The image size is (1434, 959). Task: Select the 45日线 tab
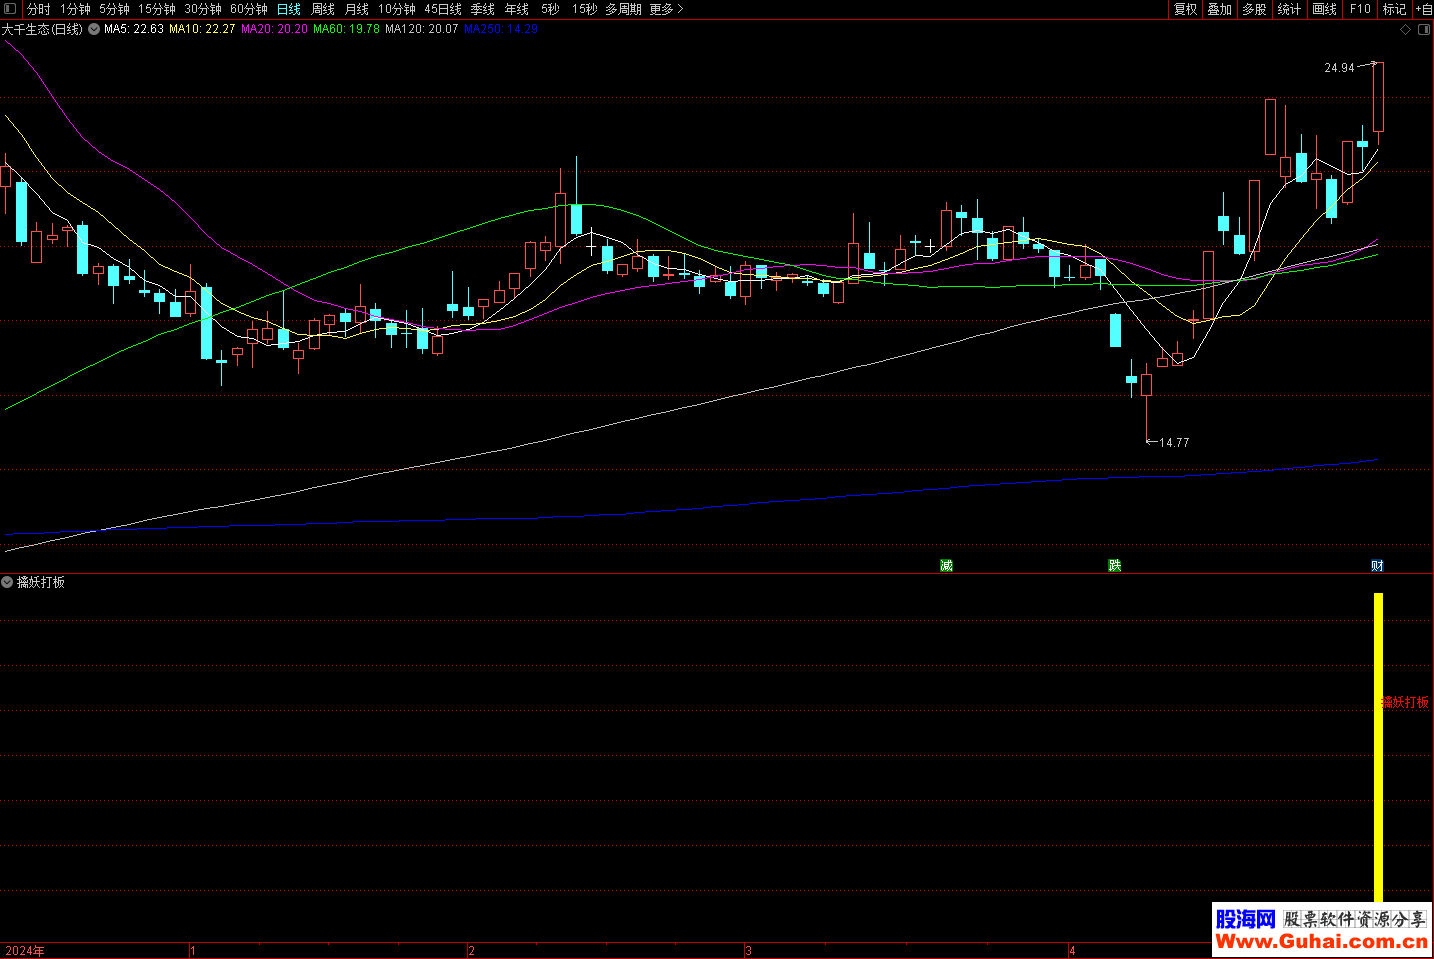(x=442, y=9)
